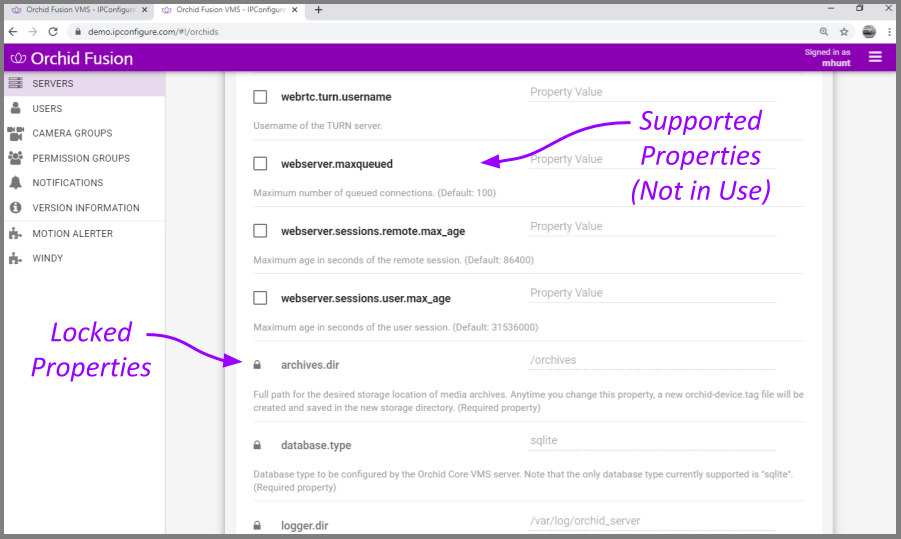Click the Permission Groups people icon

tap(16, 158)
